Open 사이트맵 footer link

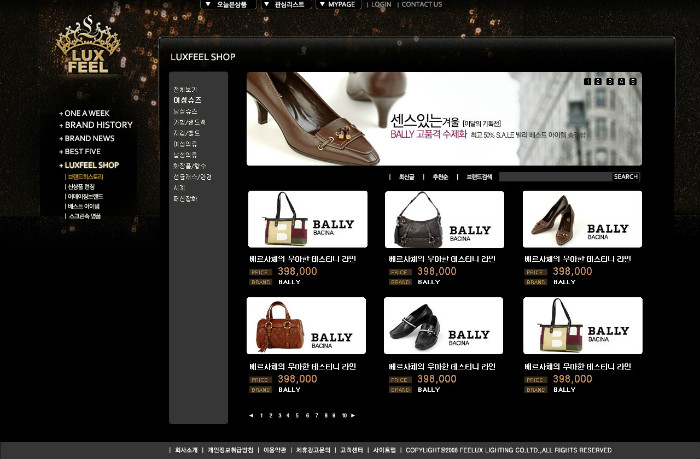click(384, 450)
